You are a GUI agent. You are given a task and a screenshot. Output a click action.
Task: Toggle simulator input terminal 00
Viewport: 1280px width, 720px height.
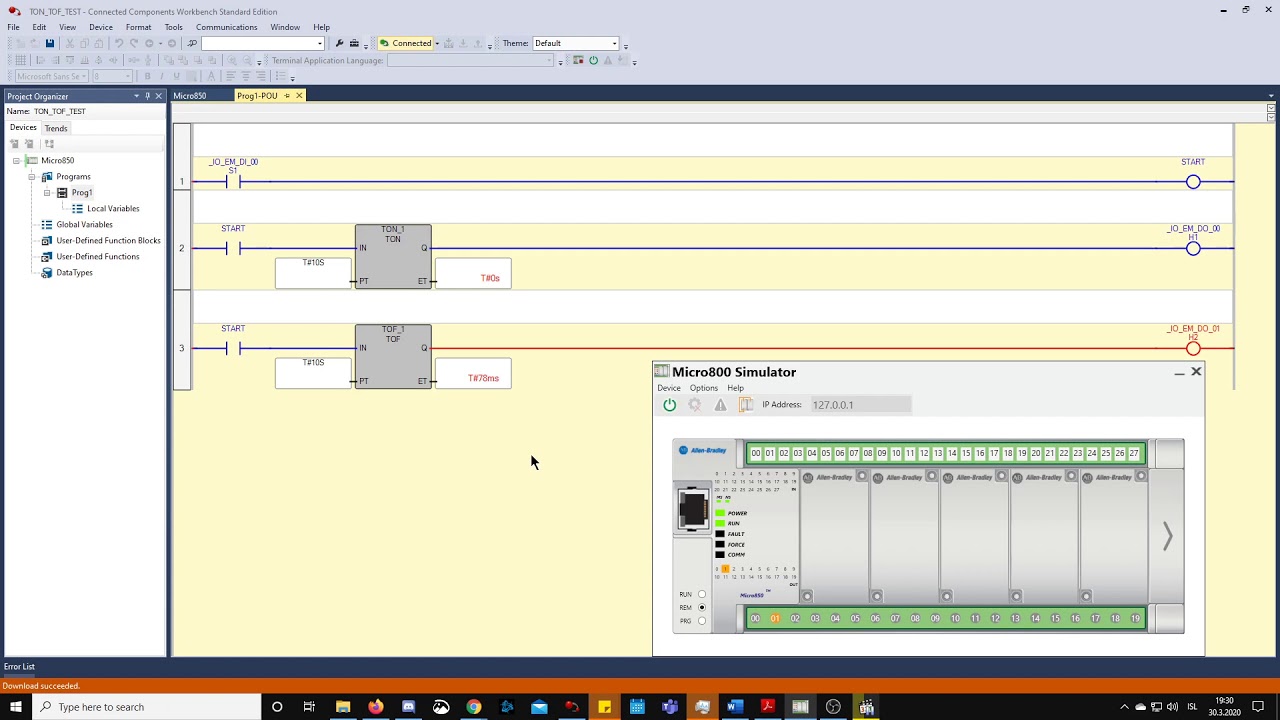[756, 453]
